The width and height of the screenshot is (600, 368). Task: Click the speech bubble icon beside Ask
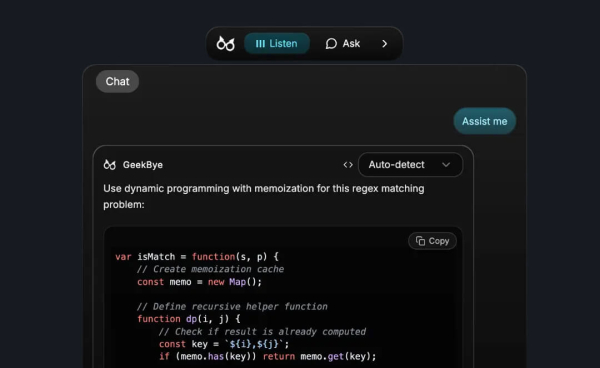[331, 44]
